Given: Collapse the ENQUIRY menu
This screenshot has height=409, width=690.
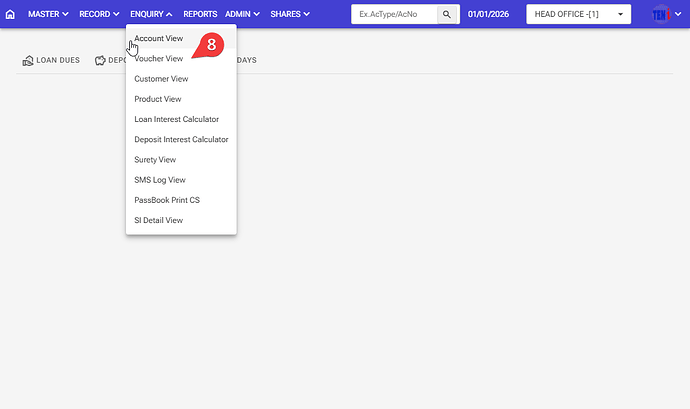Looking at the screenshot, I should [151, 15].
